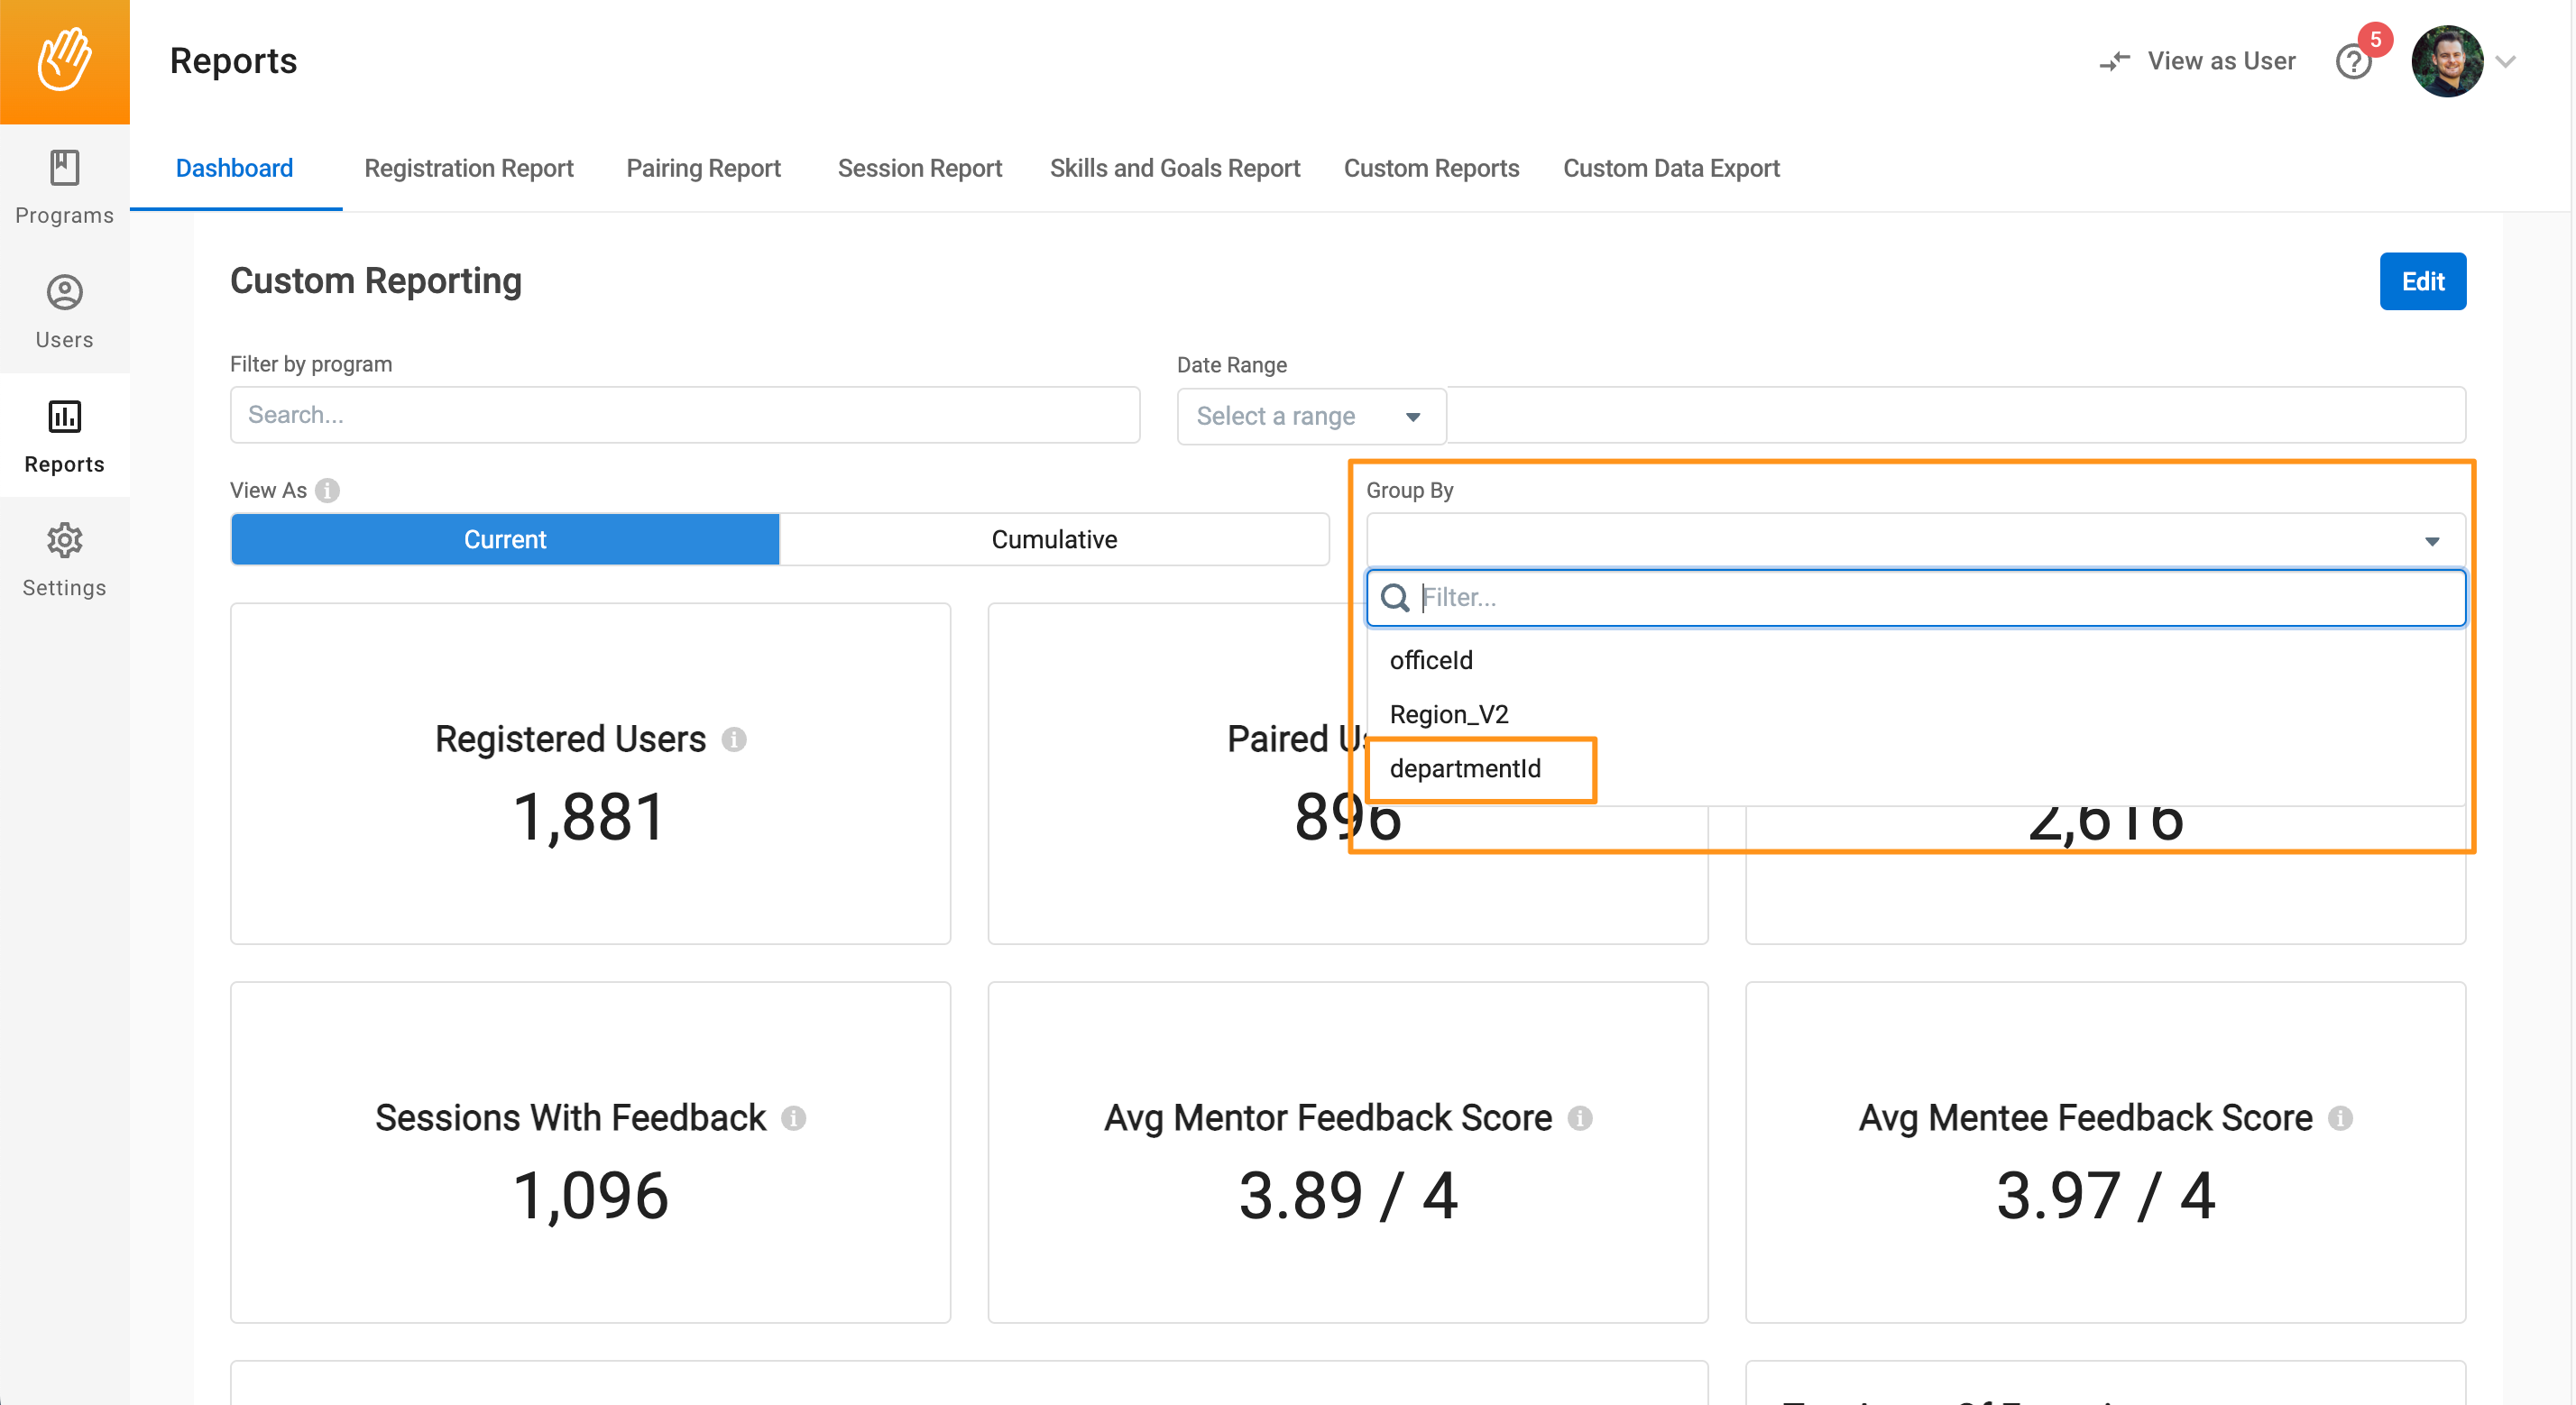Click the red notification badge showing 5
2576x1405 pixels.
click(x=2375, y=39)
